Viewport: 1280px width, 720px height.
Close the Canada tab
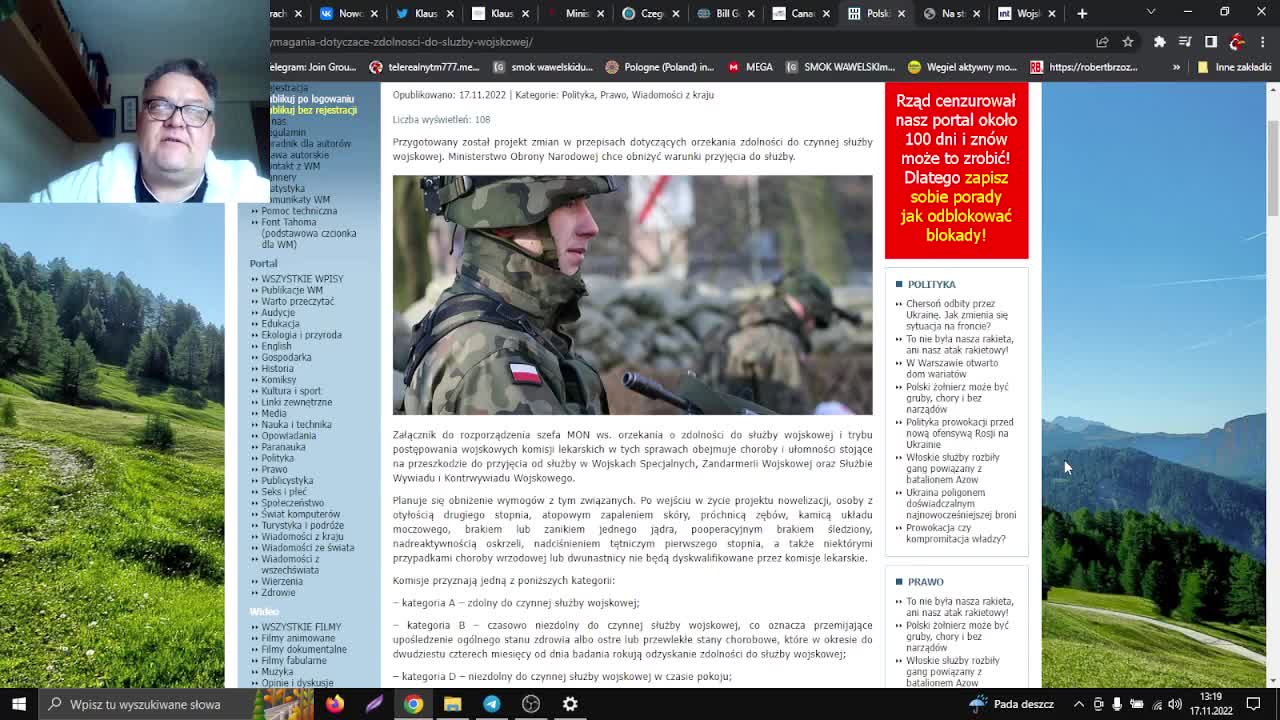tap(826, 13)
